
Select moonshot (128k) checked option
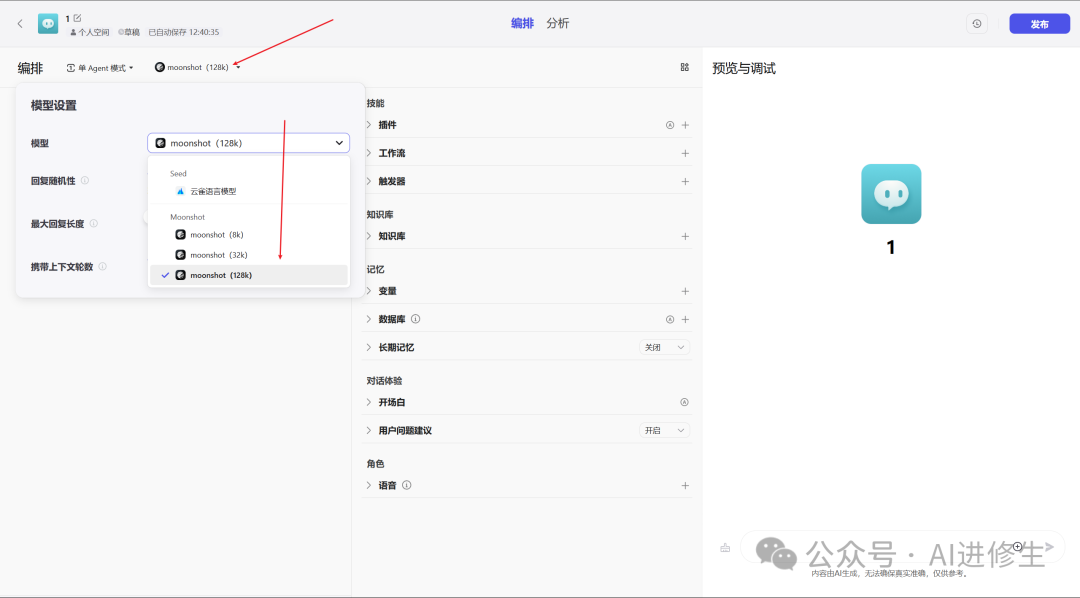249,275
